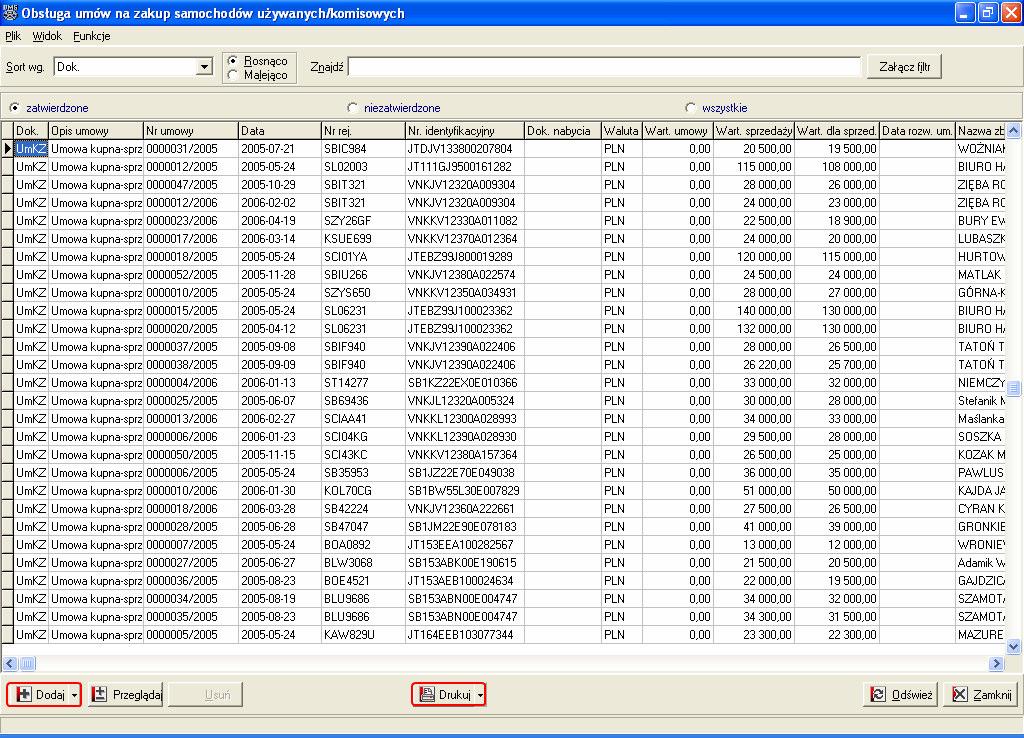1024x738 pixels.
Task: Click date cell 2006-03-14
Action: click(280, 238)
